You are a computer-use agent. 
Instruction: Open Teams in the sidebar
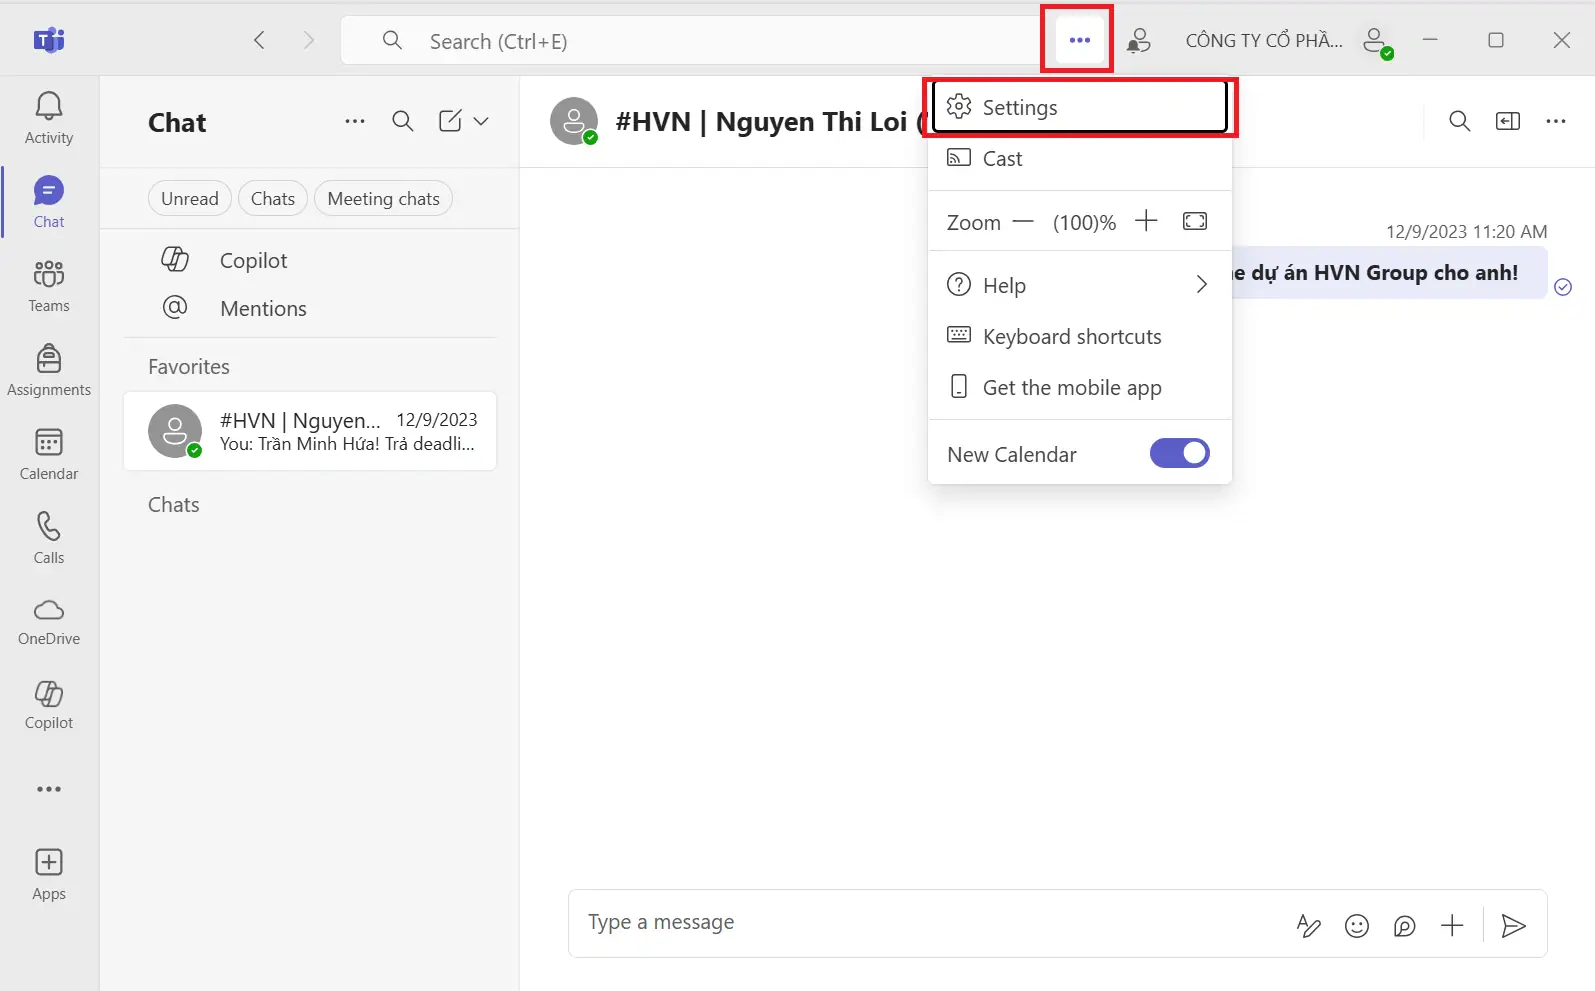pos(48,286)
